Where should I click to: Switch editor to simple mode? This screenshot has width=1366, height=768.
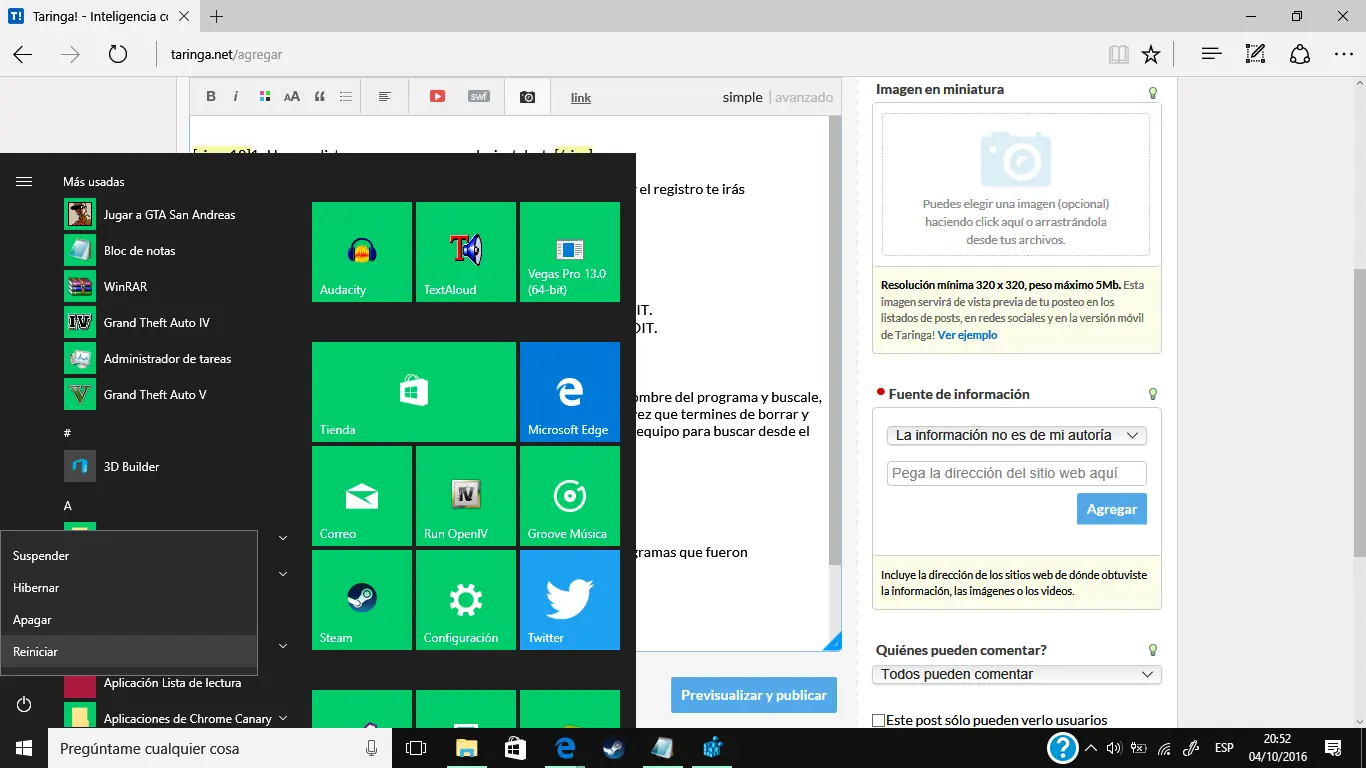pos(742,97)
